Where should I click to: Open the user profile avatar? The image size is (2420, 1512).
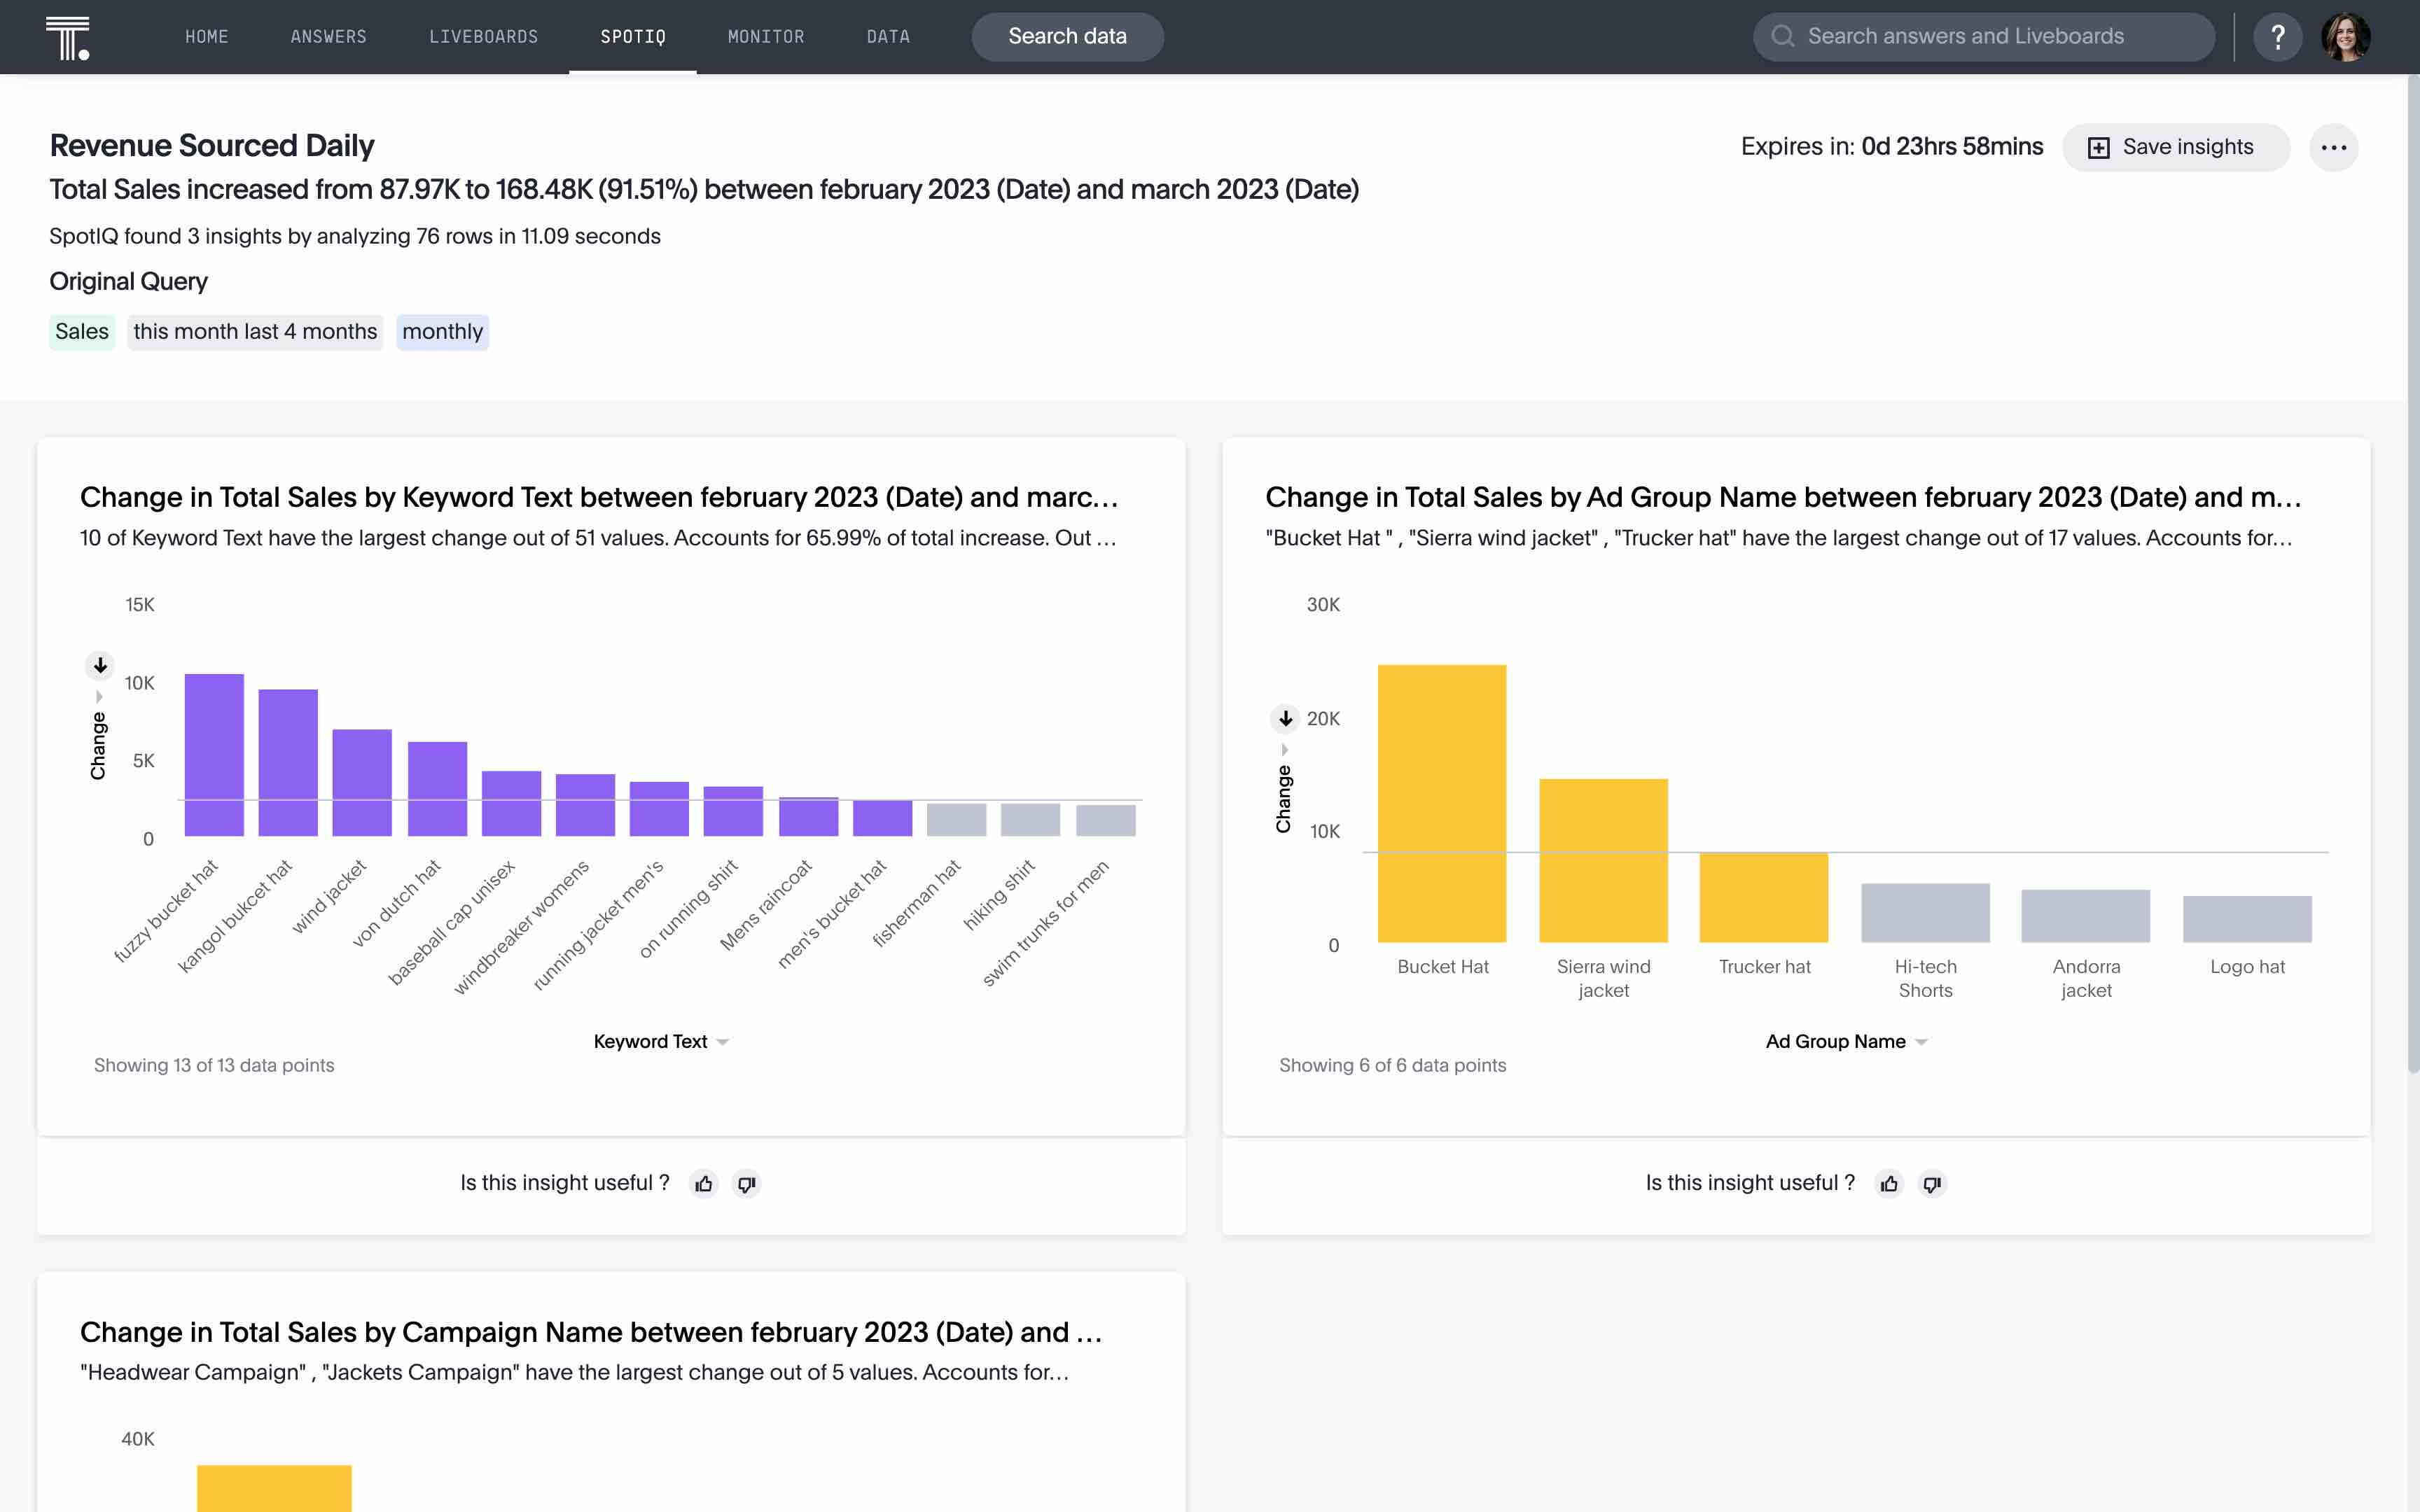(2345, 37)
